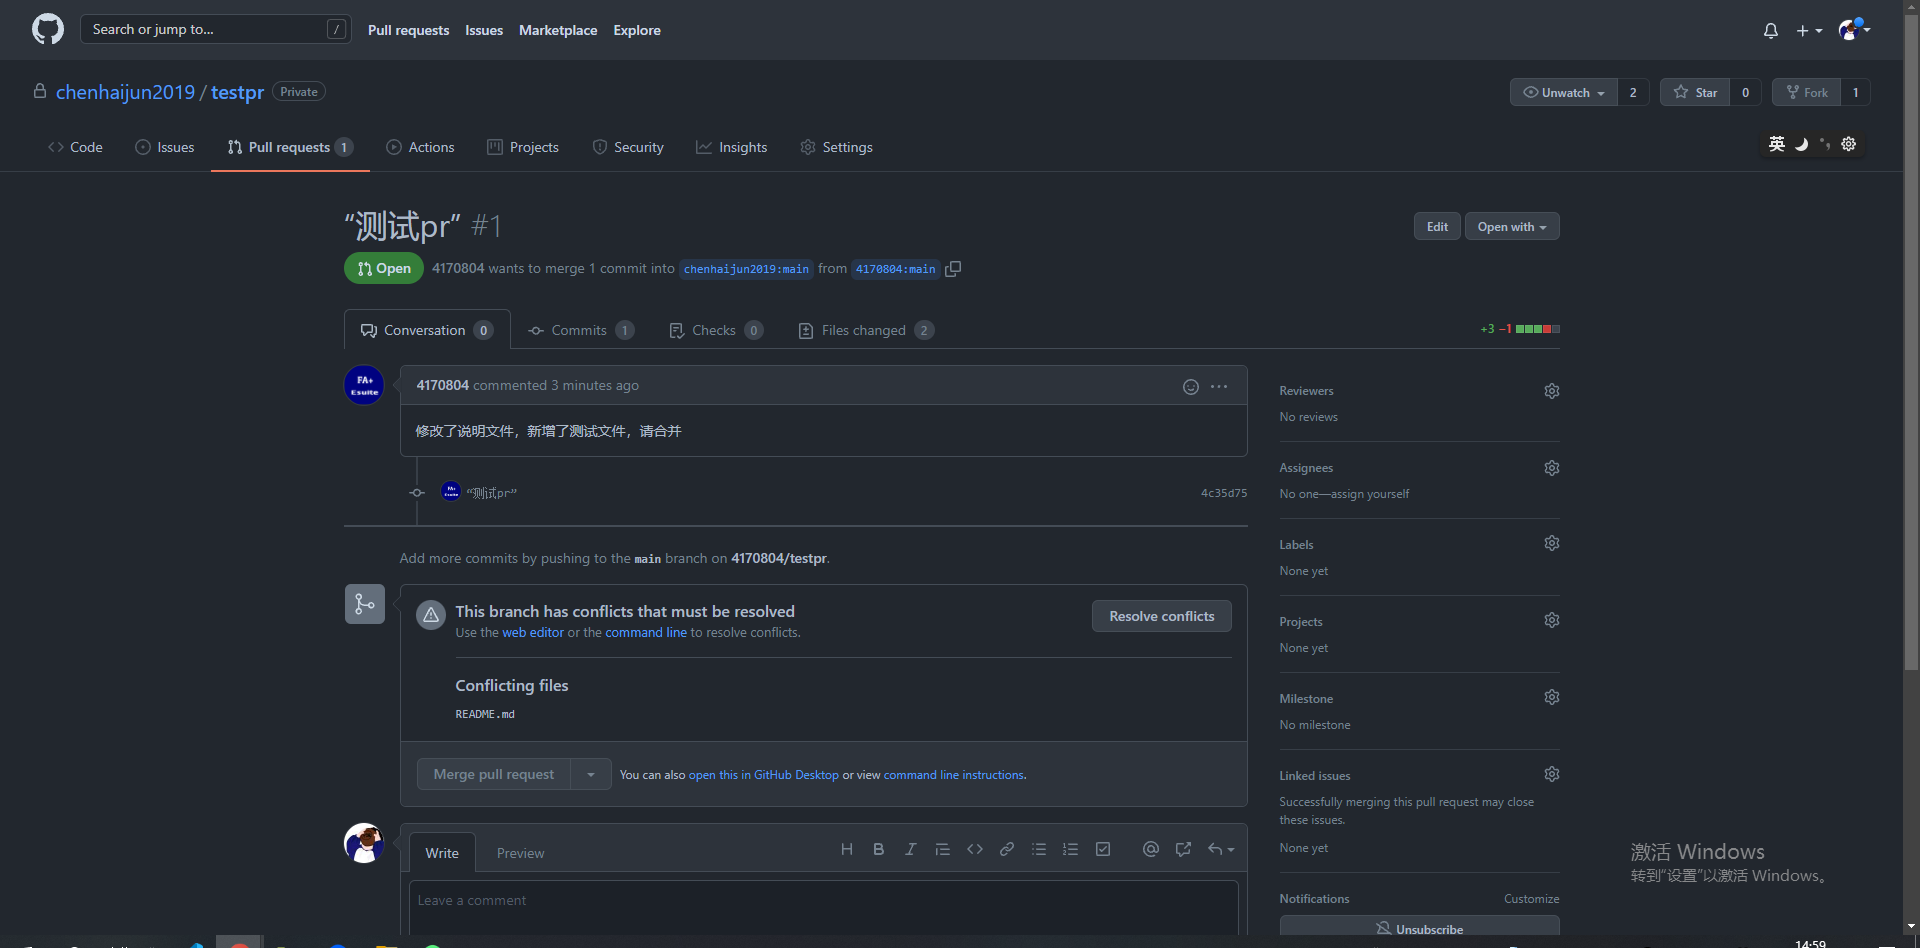Mention a user with @ icon

click(1151, 849)
